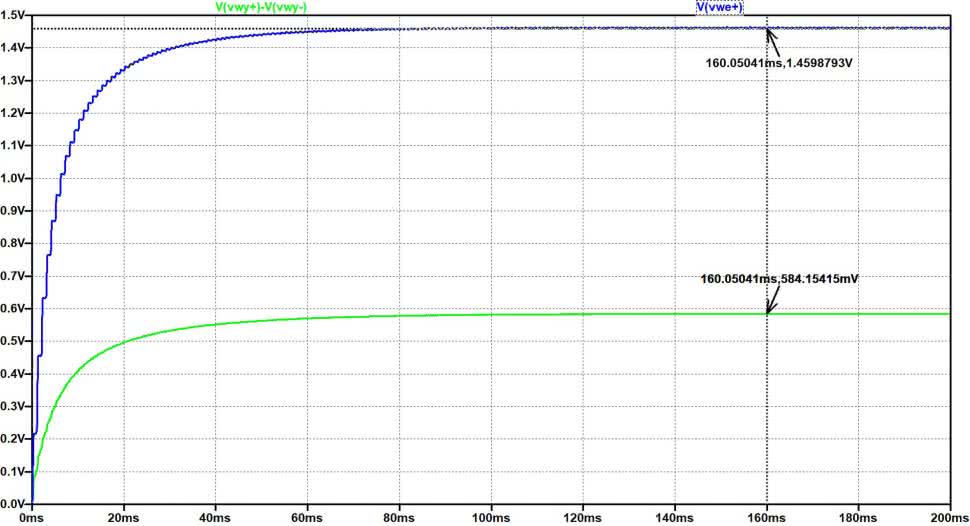
Task: Click the 140ms tick label on the time axis
Action: [674, 518]
